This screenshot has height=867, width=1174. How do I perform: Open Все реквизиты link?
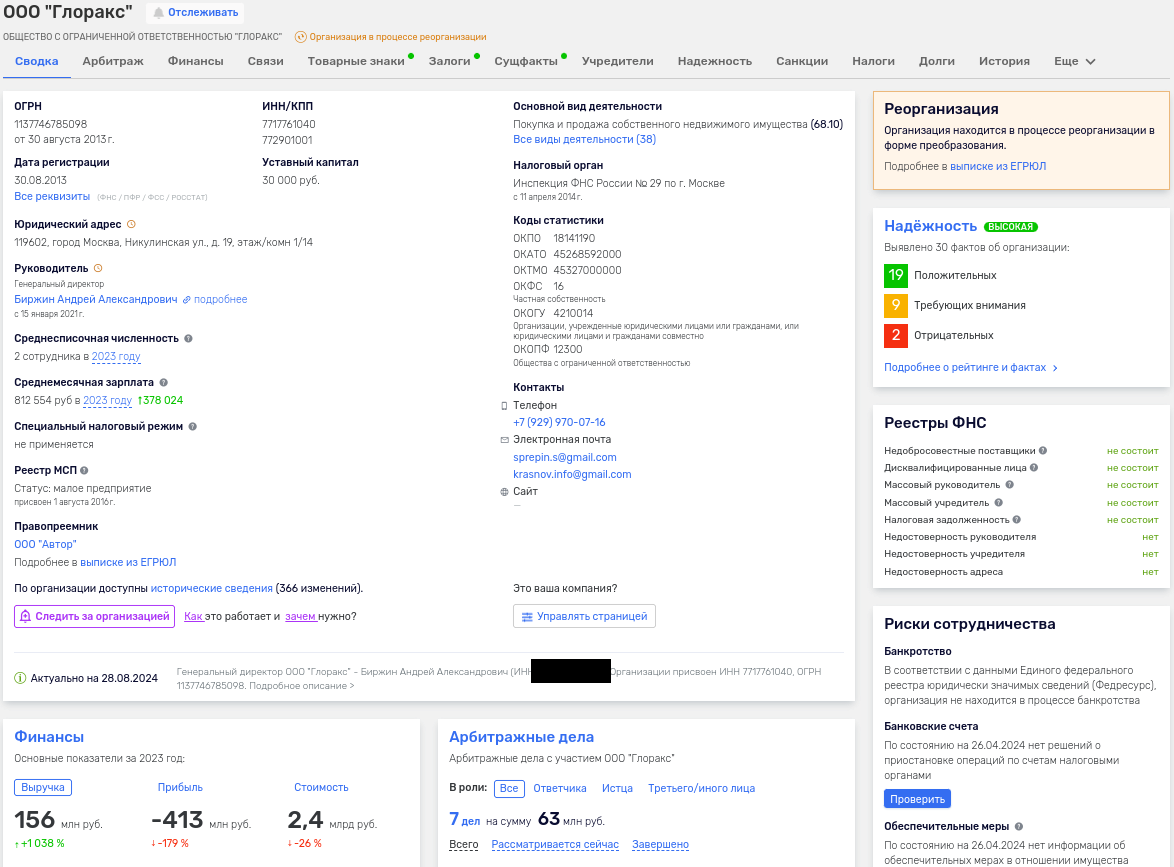pyautogui.click(x=52, y=196)
